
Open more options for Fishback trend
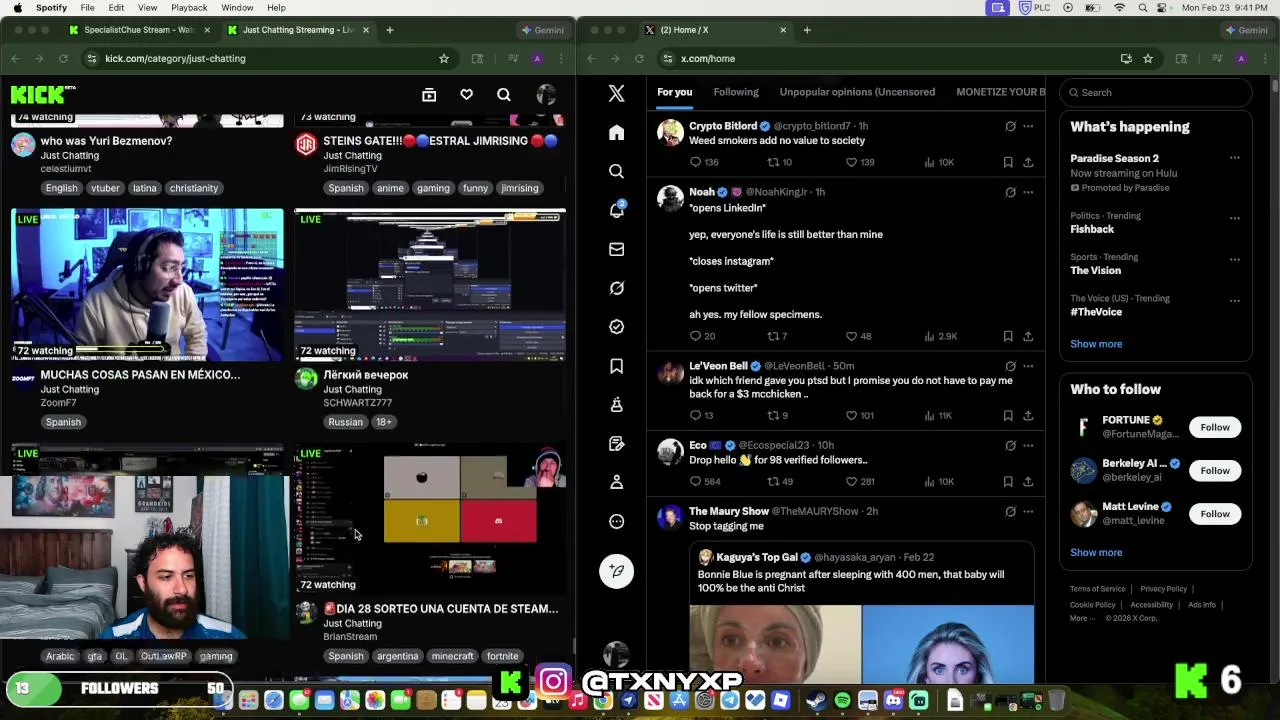pyautogui.click(x=1235, y=217)
